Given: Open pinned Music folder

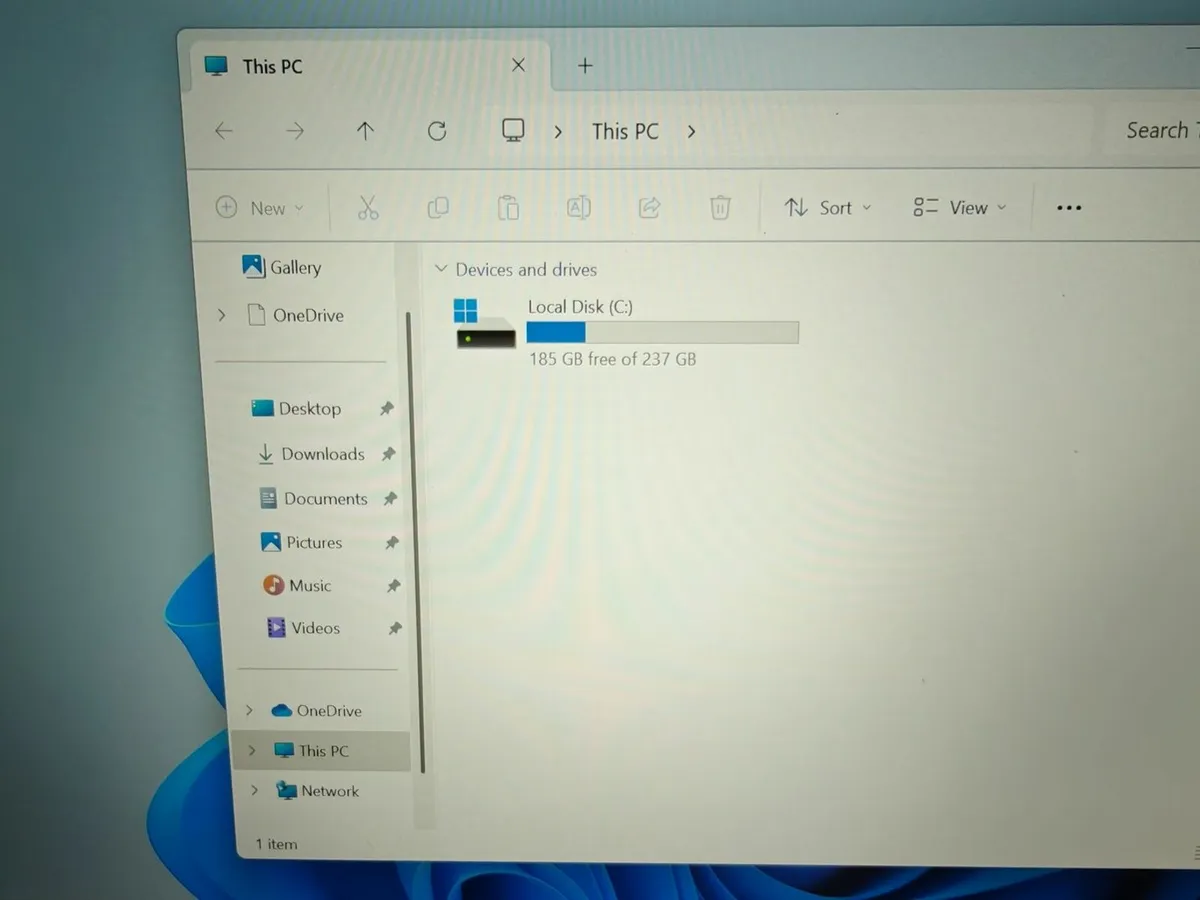Looking at the screenshot, I should tap(297, 585).
